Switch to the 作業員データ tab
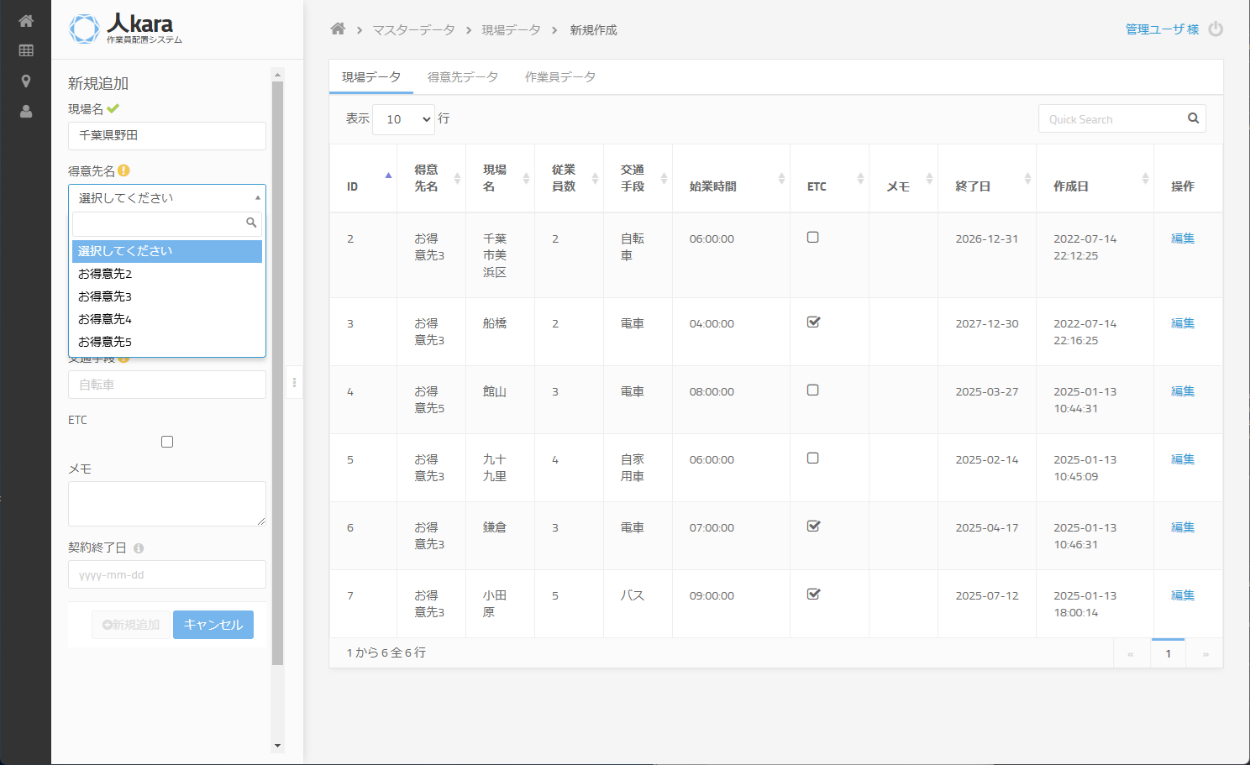The height and width of the screenshot is (765, 1250). click(x=560, y=77)
